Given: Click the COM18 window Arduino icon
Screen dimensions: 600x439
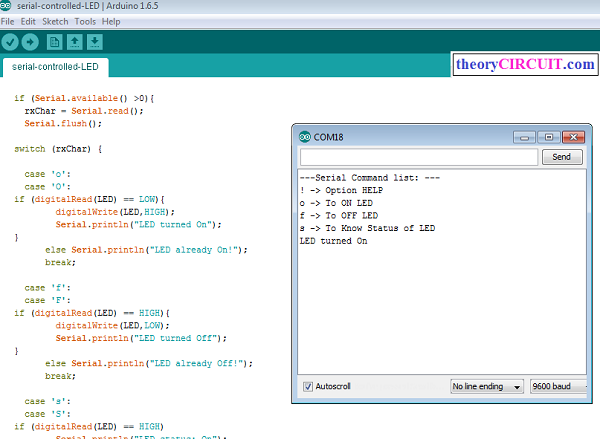Looking at the screenshot, I should tap(305, 137).
